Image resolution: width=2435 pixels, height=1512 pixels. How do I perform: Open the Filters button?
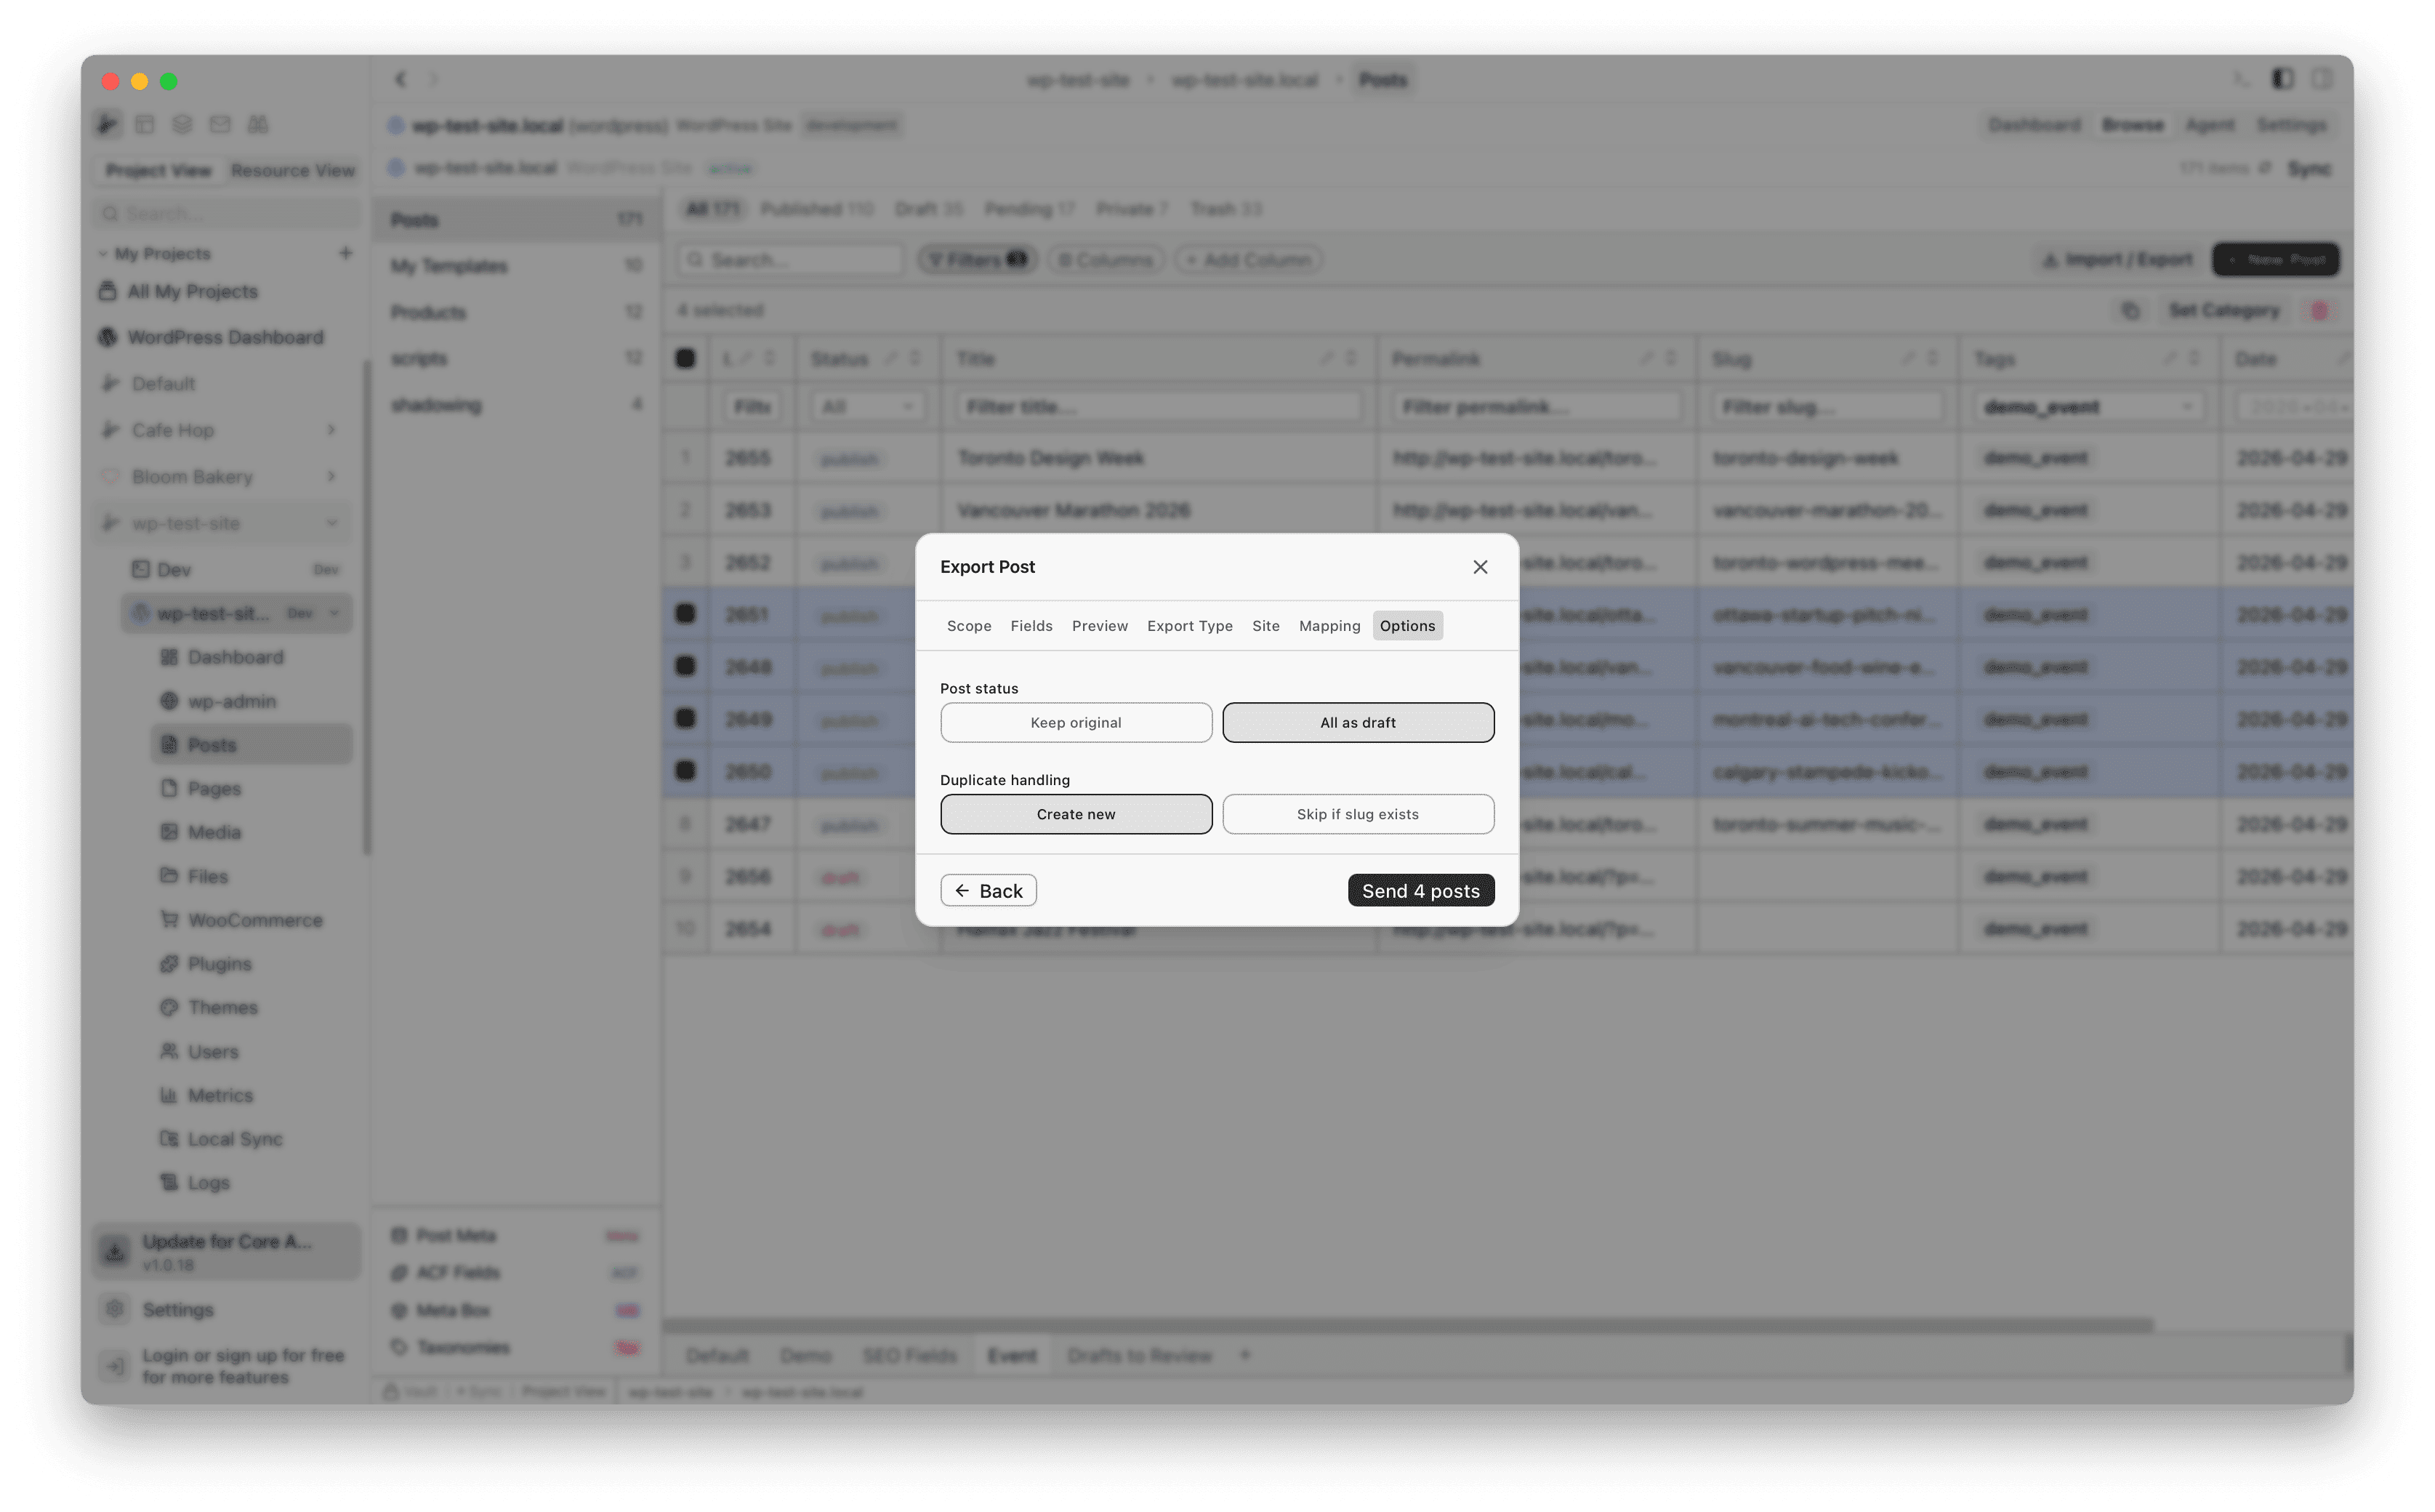[977, 260]
